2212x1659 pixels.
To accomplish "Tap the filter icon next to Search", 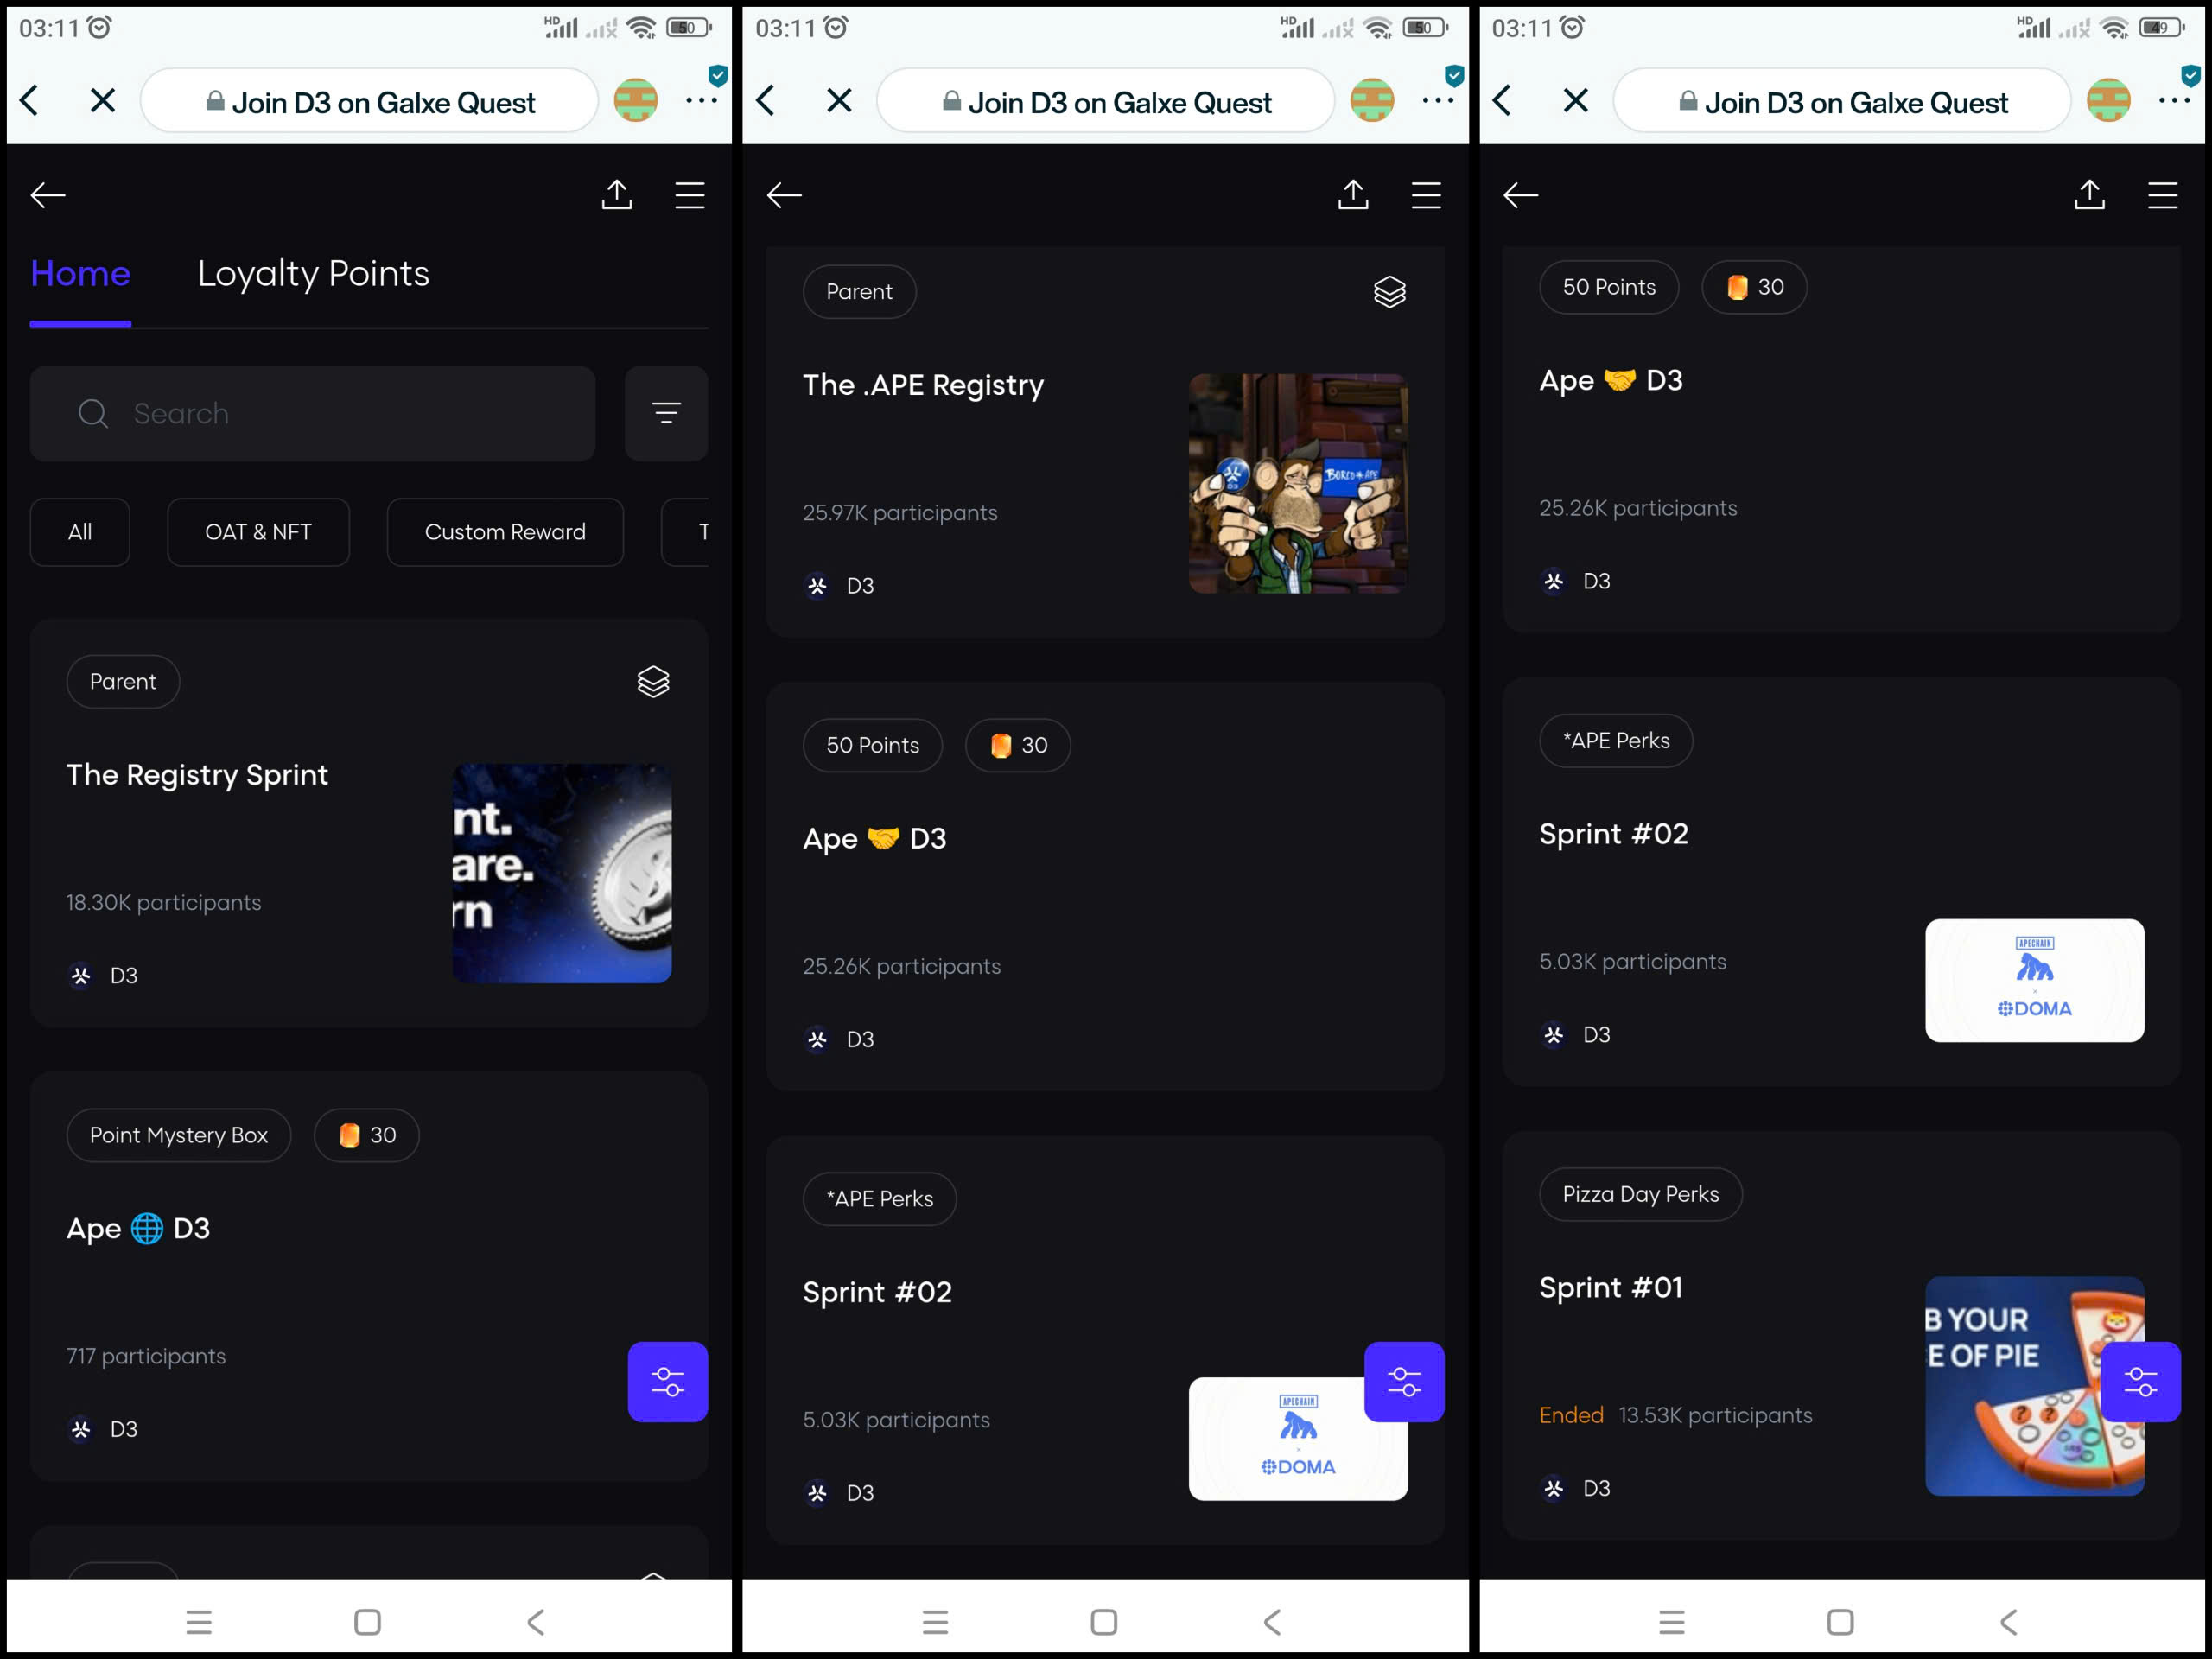I will click(666, 413).
